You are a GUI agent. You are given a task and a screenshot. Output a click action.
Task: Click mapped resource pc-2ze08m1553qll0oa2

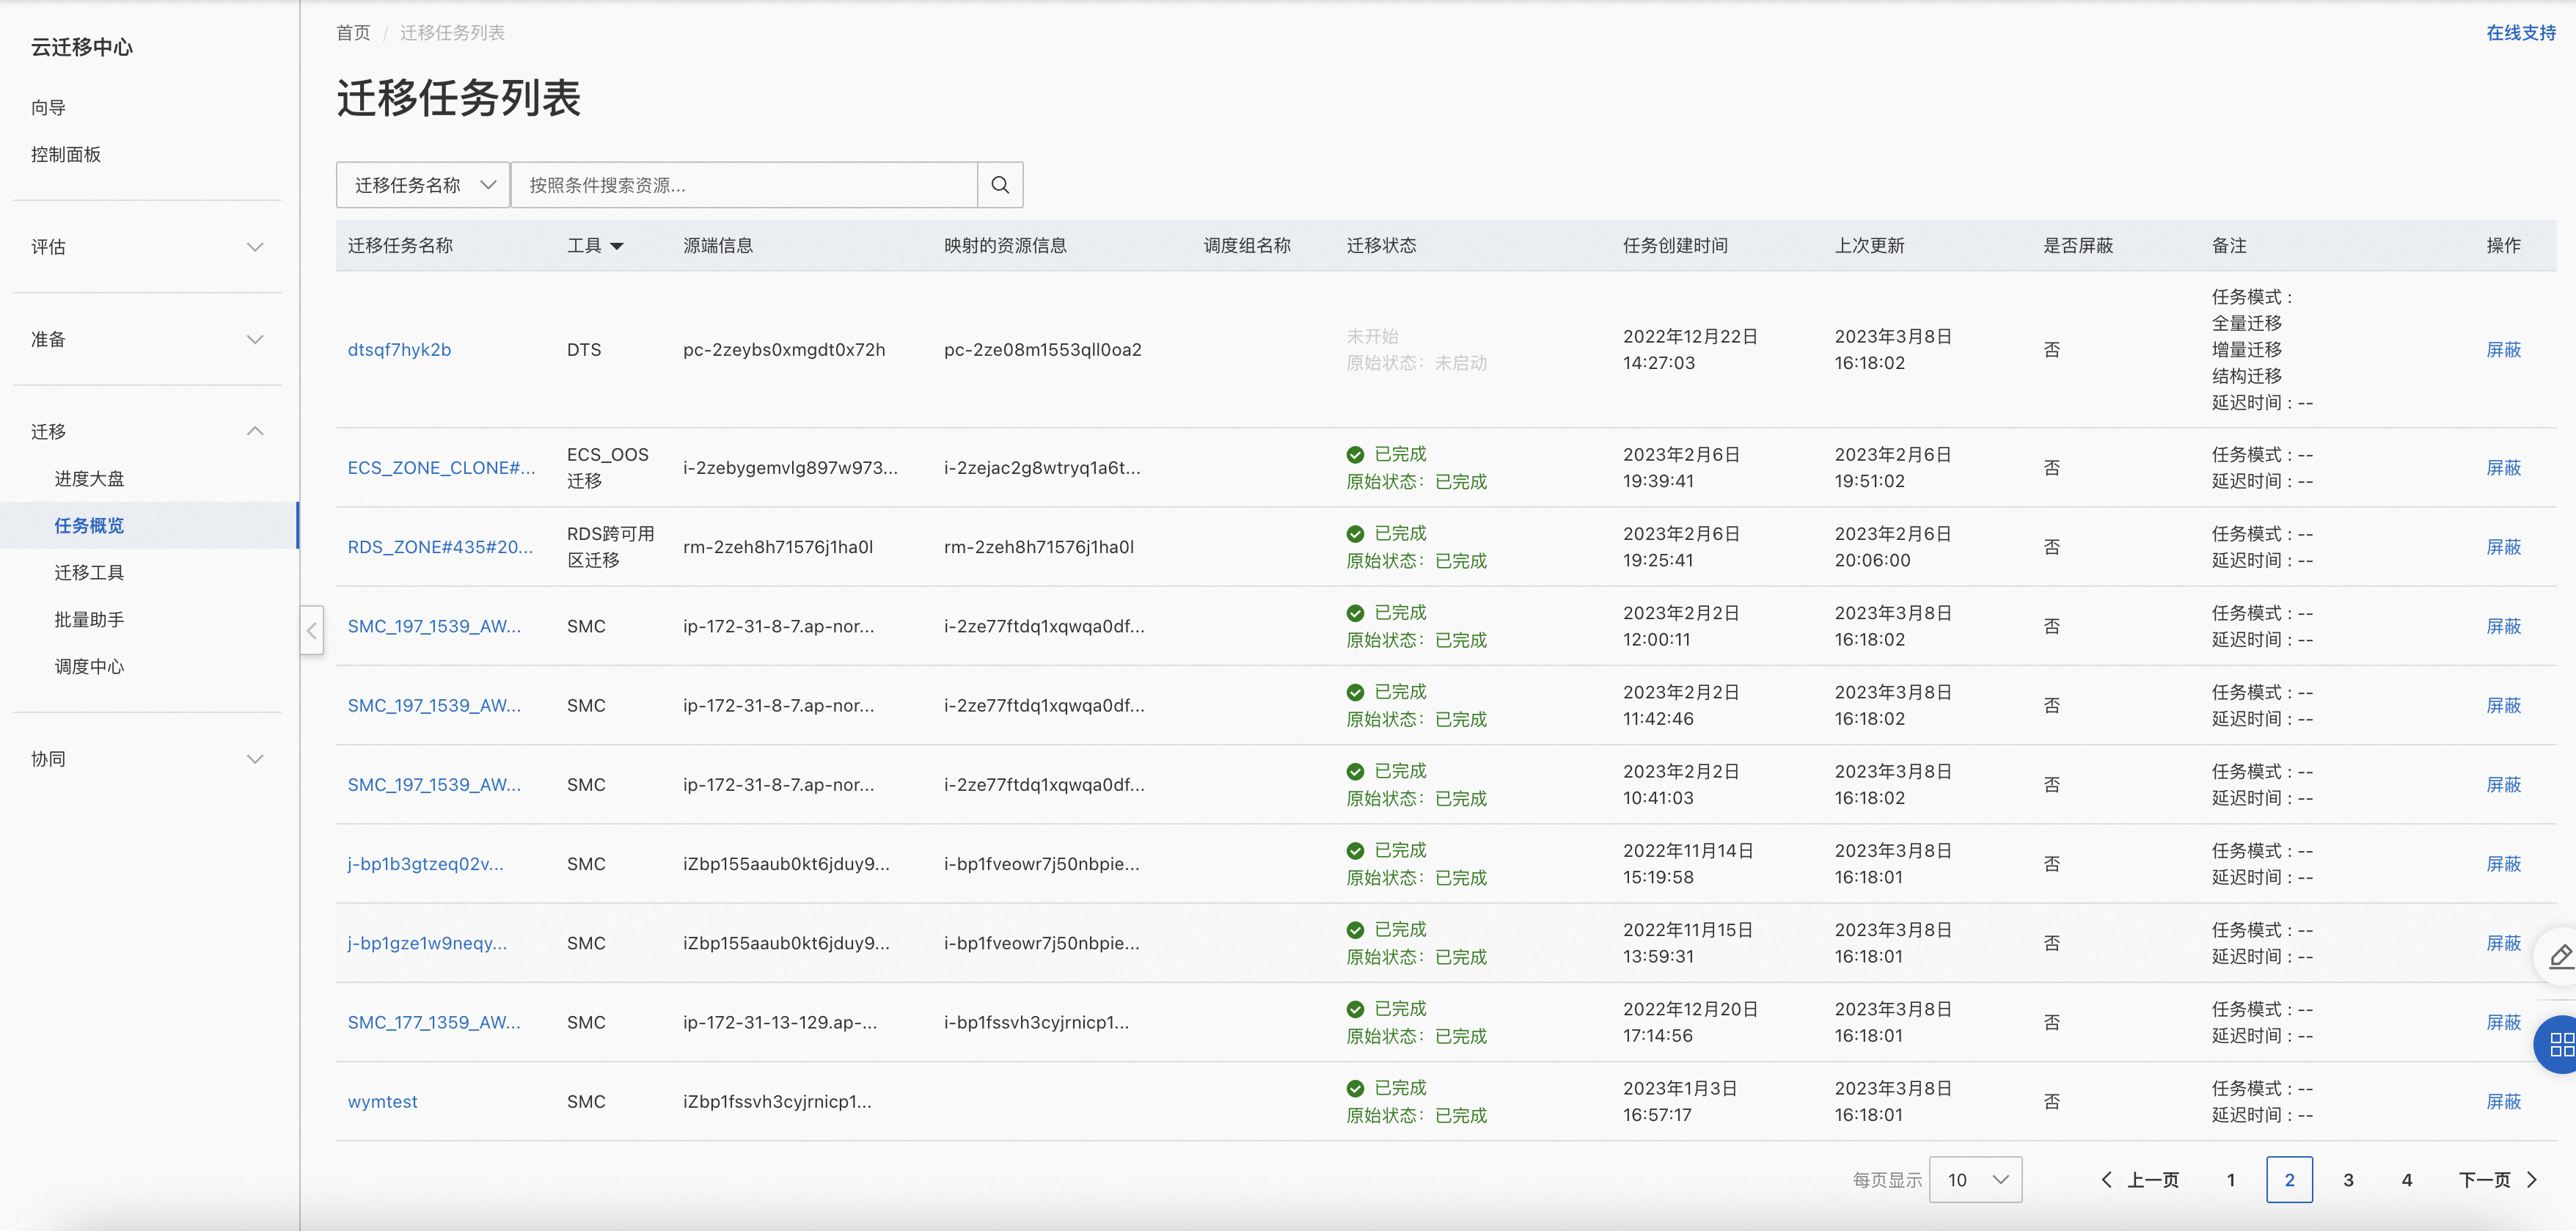(x=1042, y=350)
